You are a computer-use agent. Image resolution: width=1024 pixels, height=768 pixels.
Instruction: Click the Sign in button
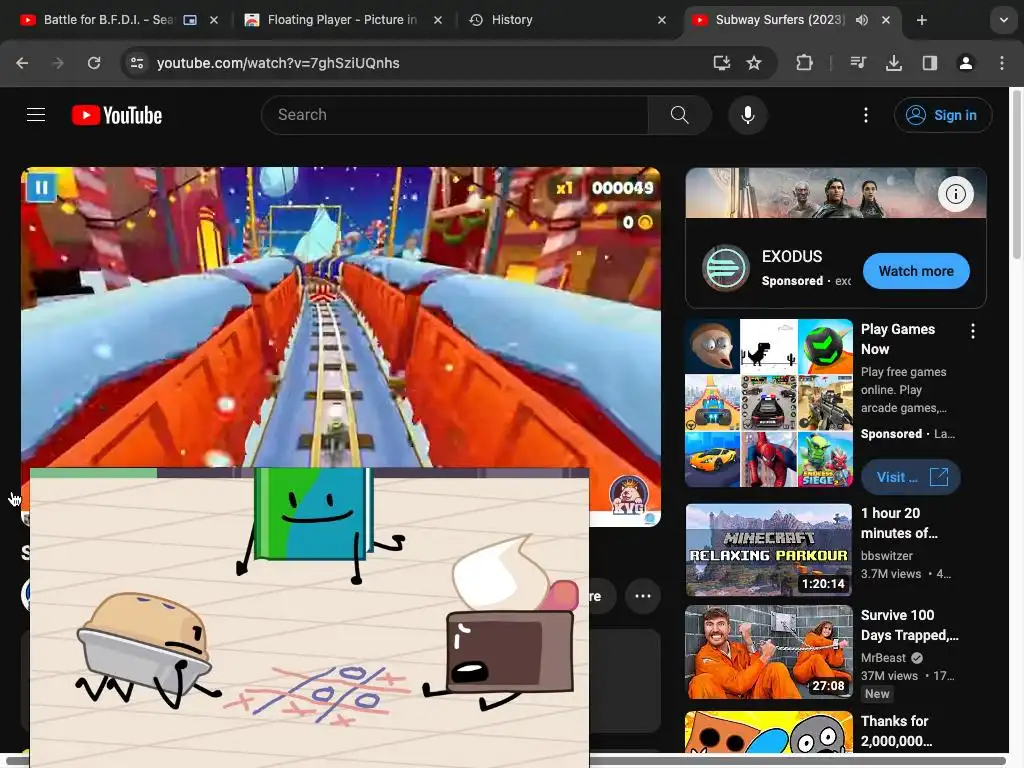point(943,115)
